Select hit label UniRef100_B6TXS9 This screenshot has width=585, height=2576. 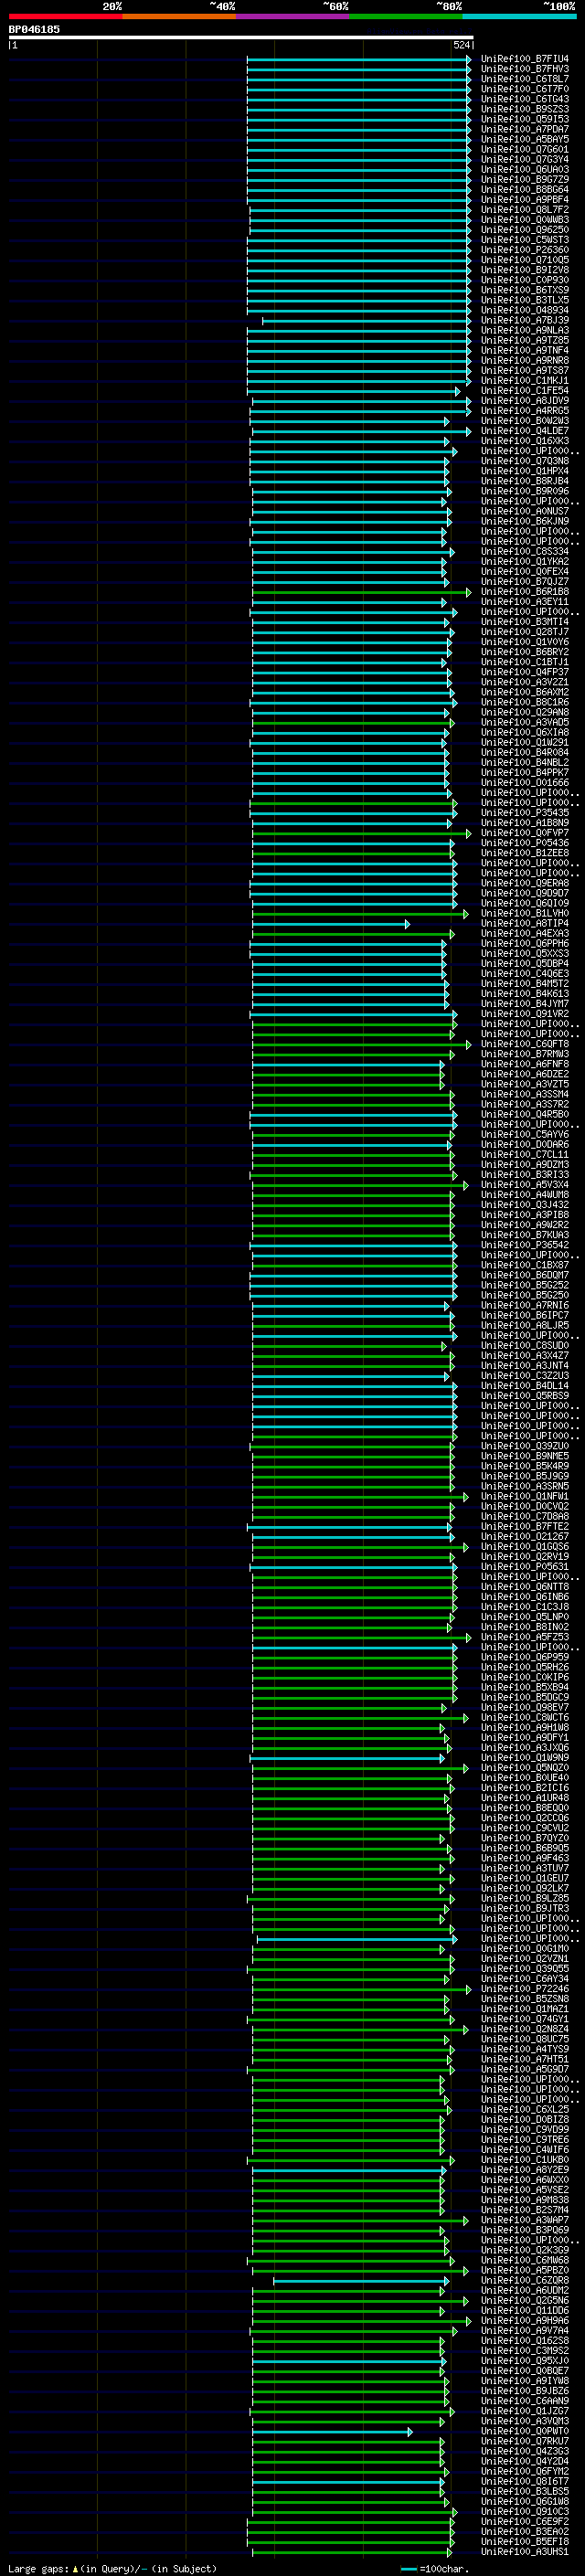[x=525, y=290]
